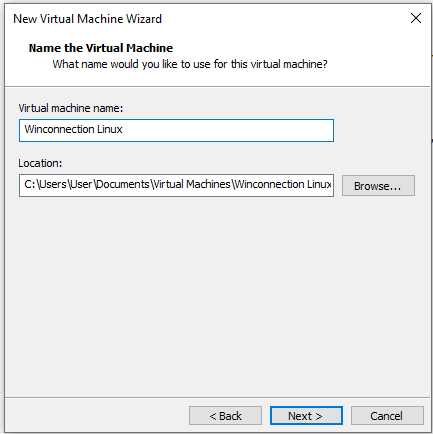This screenshot has width=433, height=434.
Task: Click the "Virtual machine name:" label
Action: [x=71, y=108]
